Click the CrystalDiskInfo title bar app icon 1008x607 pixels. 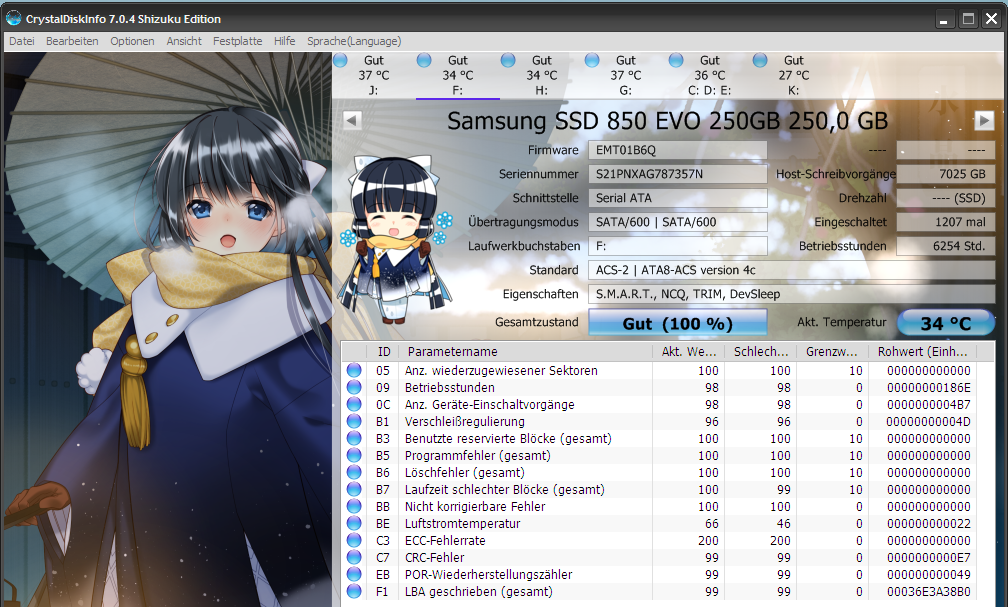click(14, 19)
